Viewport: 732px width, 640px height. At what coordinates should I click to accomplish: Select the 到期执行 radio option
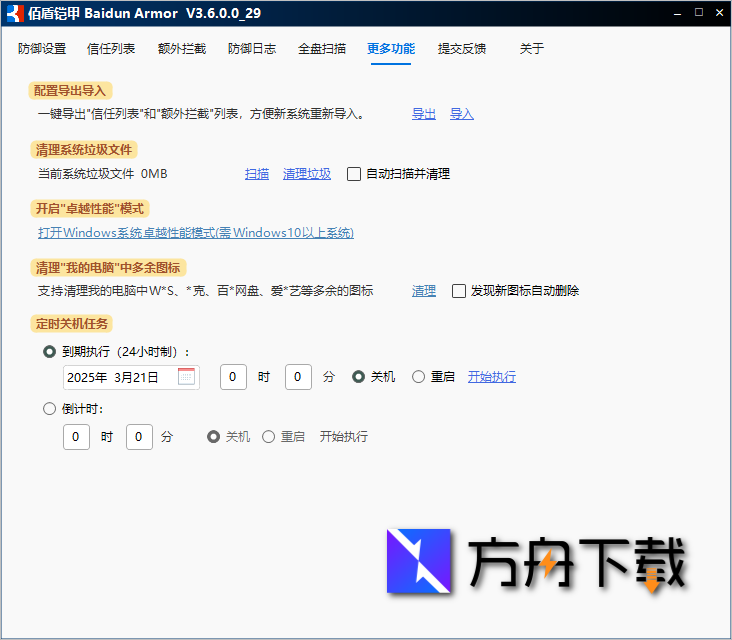[x=49, y=352]
